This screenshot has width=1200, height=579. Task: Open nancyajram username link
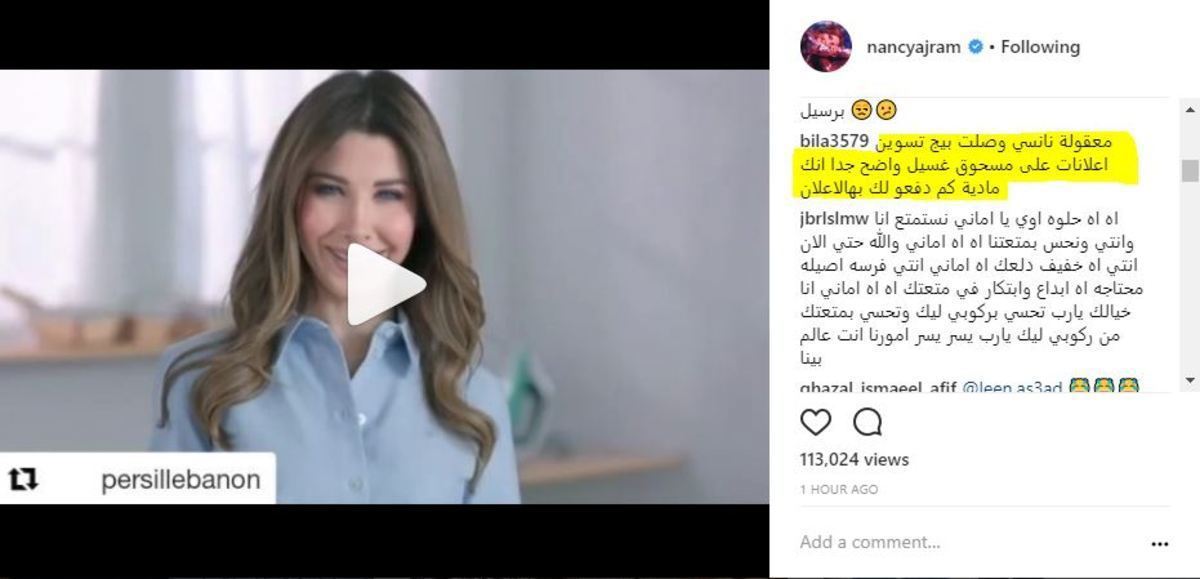click(913, 47)
